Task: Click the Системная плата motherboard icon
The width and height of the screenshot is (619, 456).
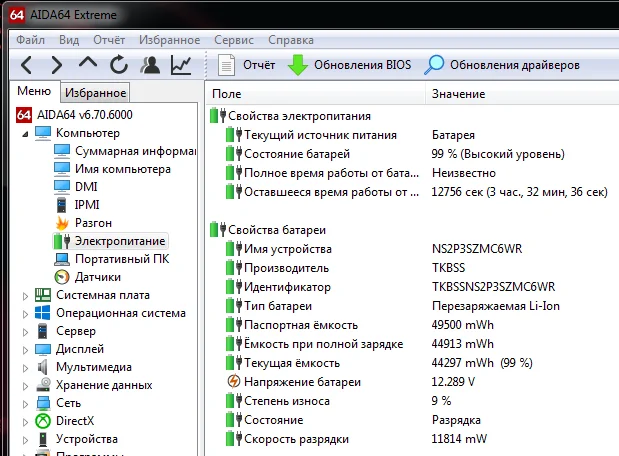Action: point(43,295)
